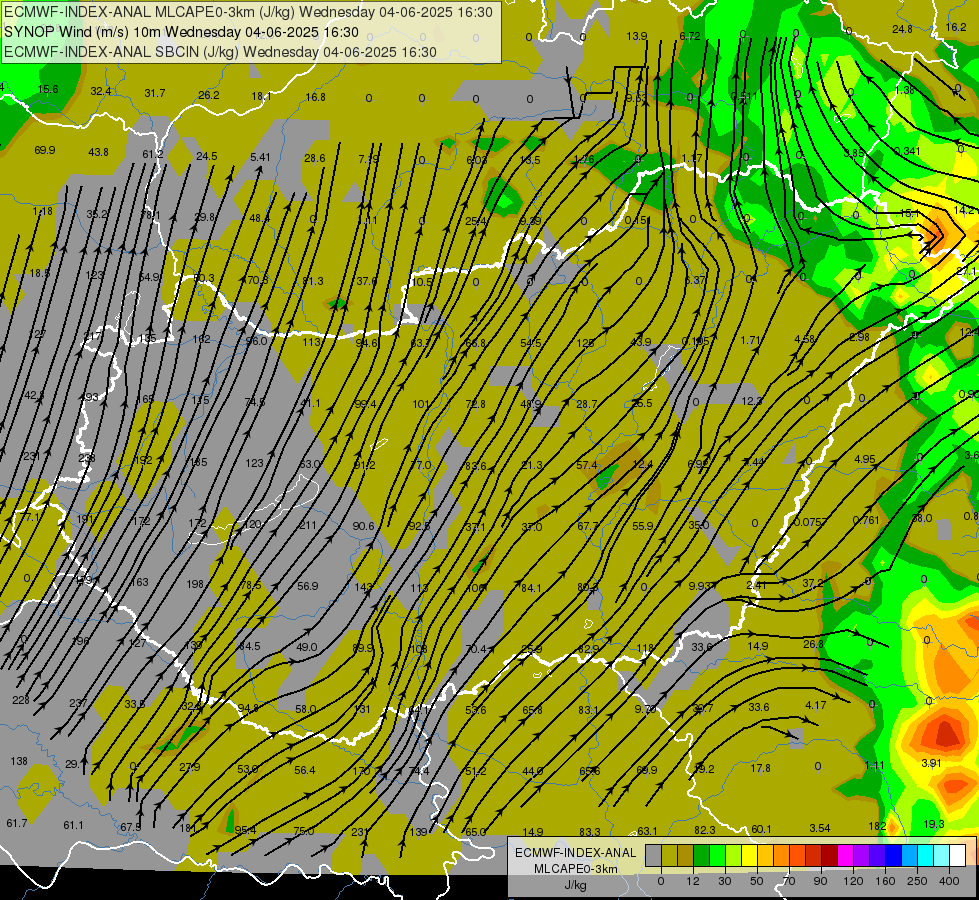Click the 120 tick label on legend
The height and width of the screenshot is (900, 979).
852,881
